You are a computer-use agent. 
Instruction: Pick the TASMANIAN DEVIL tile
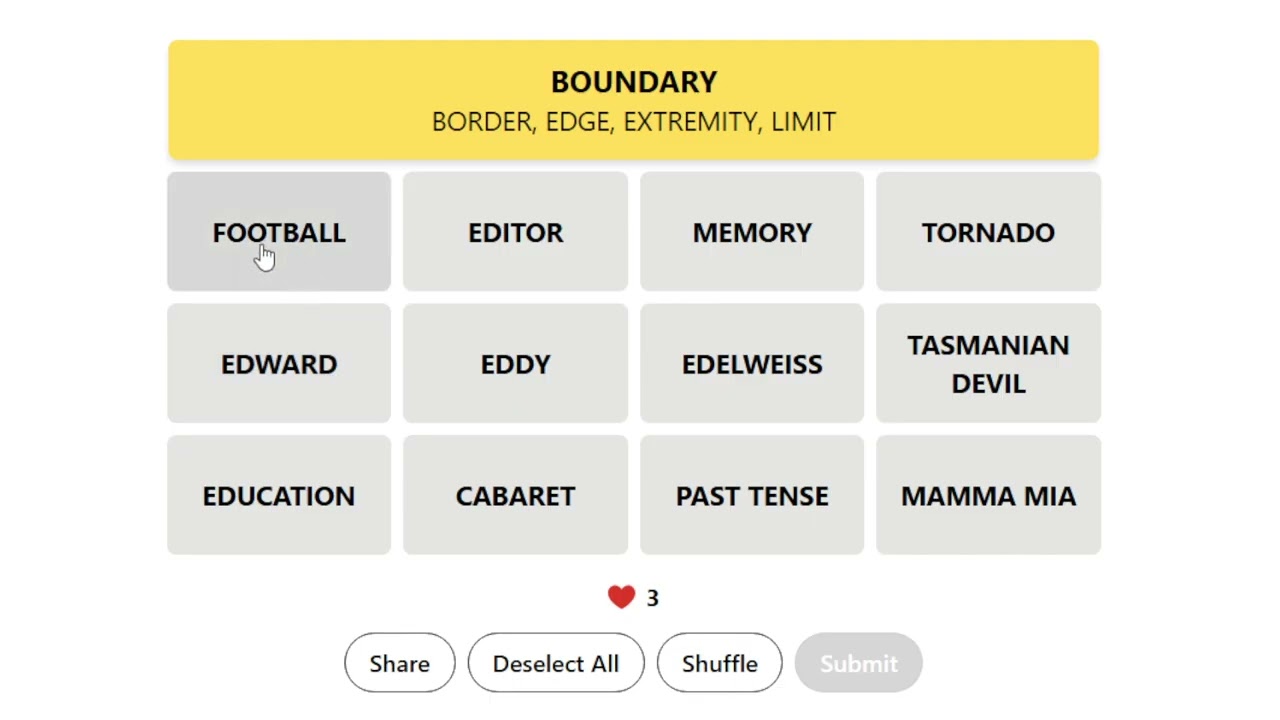(x=988, y=364)
